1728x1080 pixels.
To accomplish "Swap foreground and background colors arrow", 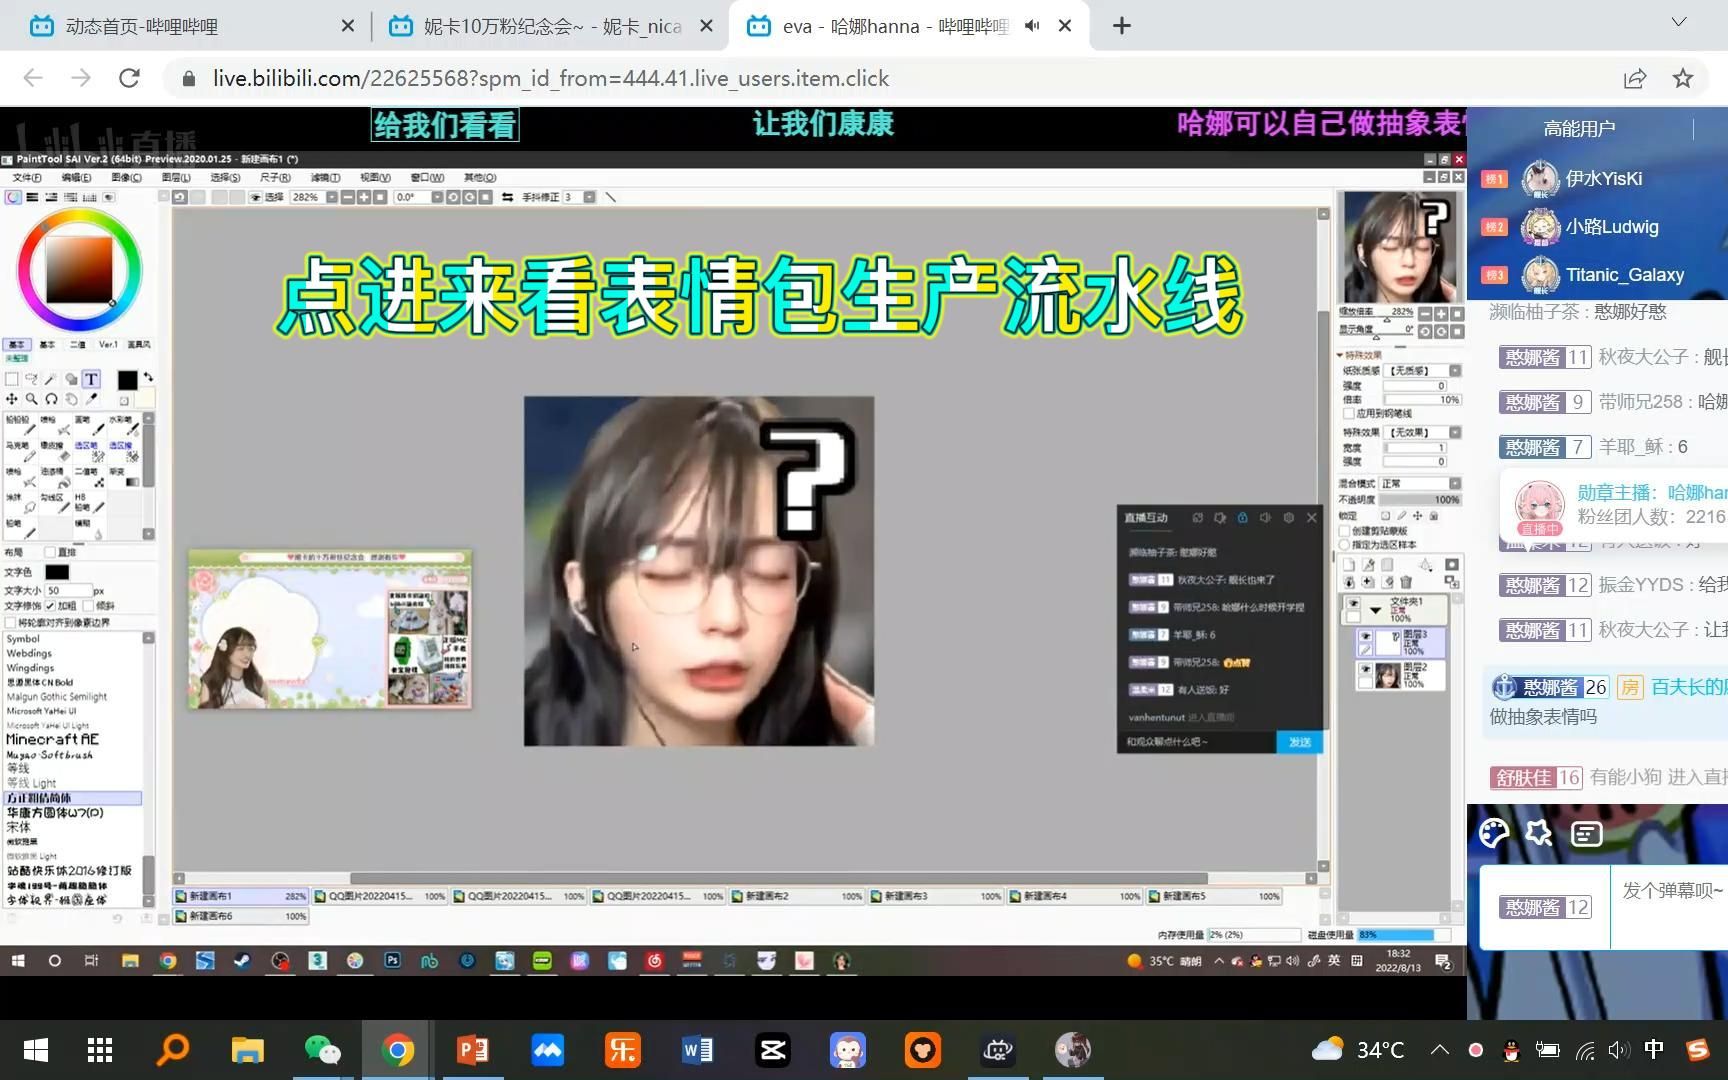I will [148, 377].
